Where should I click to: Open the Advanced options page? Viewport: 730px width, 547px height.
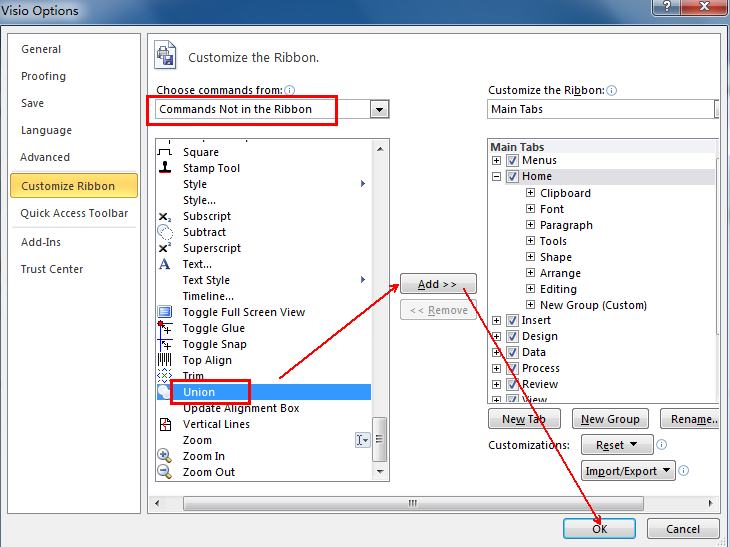(45, 157)
